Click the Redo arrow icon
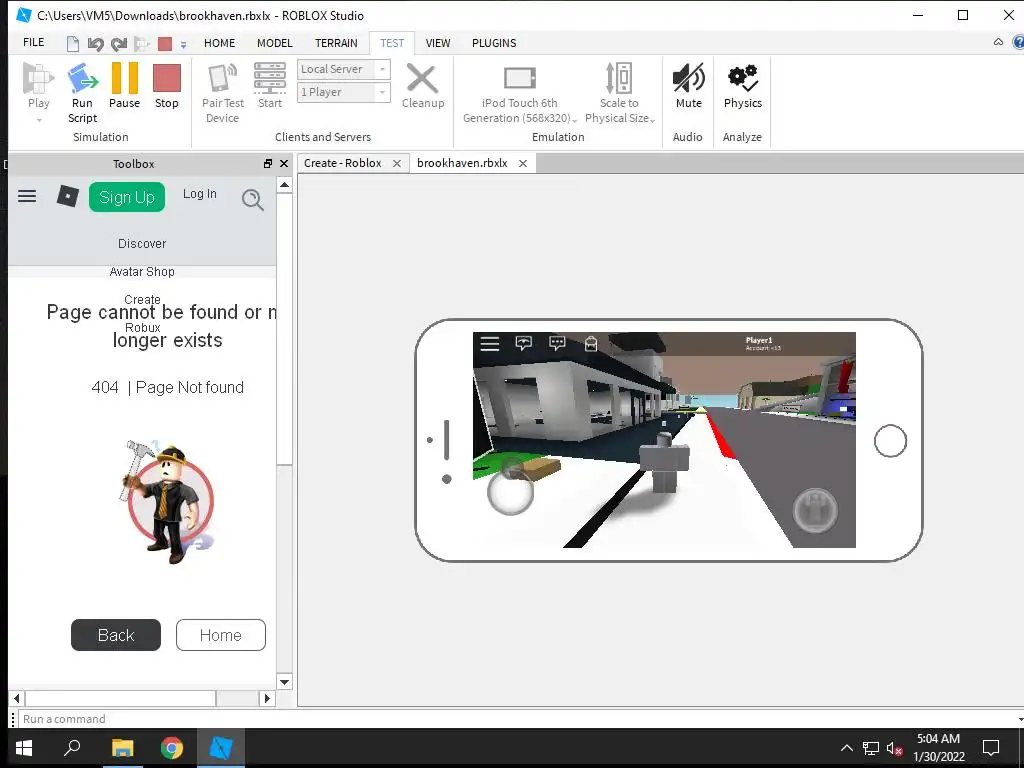1024x768 pixels. 119,44
